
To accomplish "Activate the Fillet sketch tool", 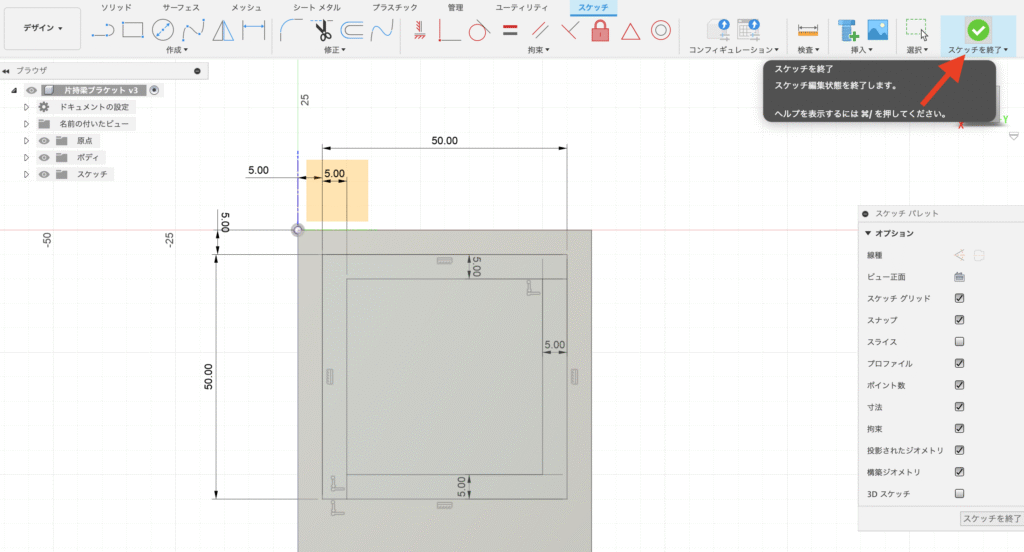I will [289, 31].
